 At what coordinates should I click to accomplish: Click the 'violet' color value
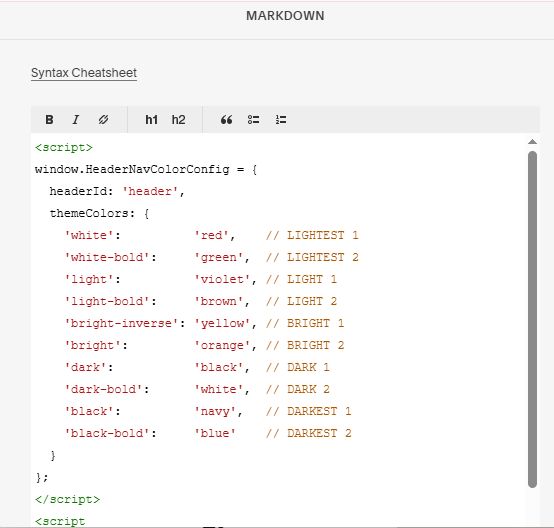(222, 280)
